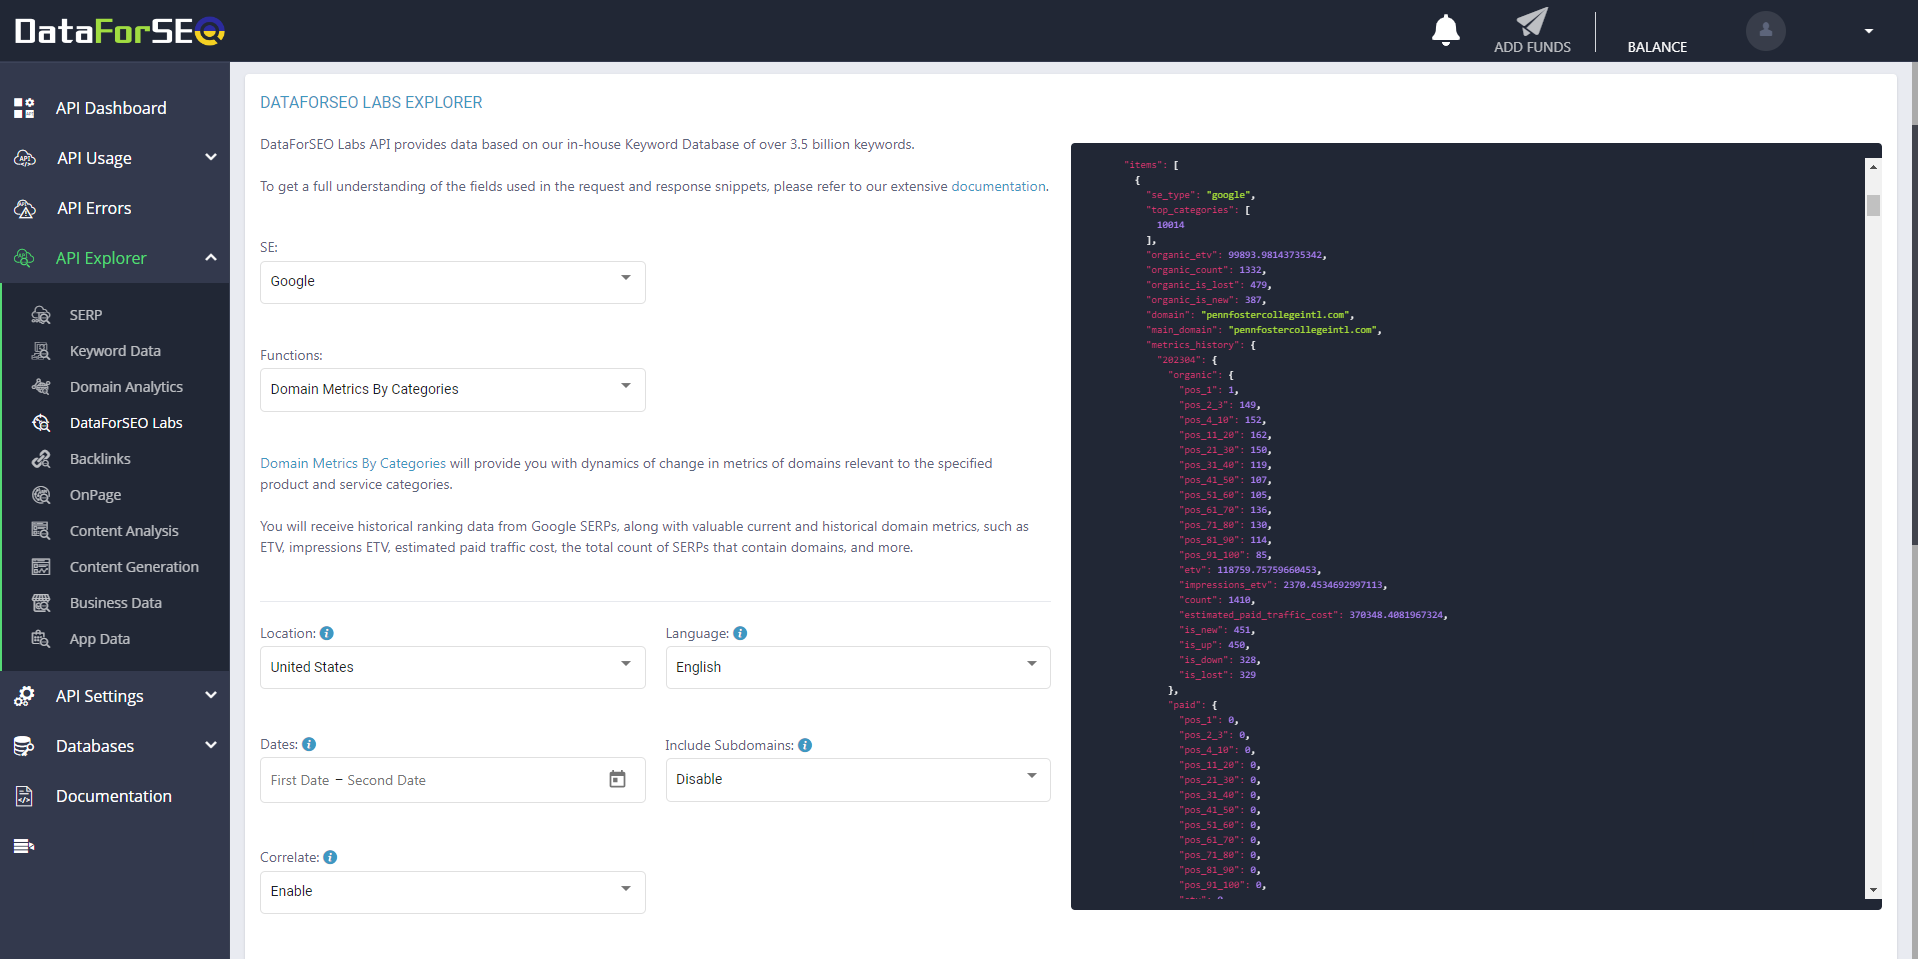Click the JSON panel scrollbar down arrow
Screen dimensions: 1918x959
[x=1873, y=890]
